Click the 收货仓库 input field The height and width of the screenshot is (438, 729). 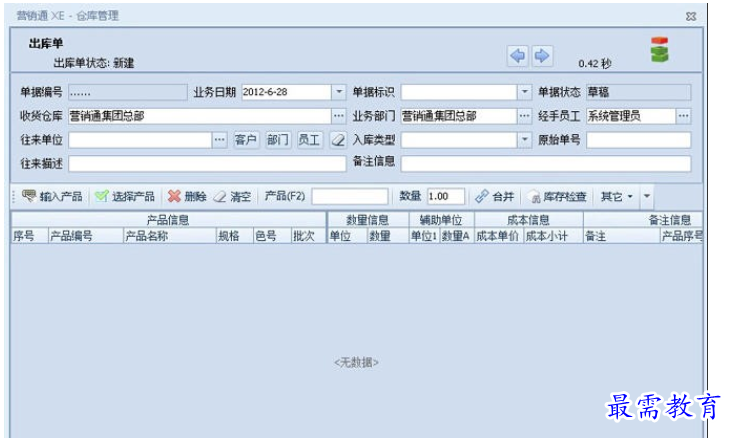[200, 116]
